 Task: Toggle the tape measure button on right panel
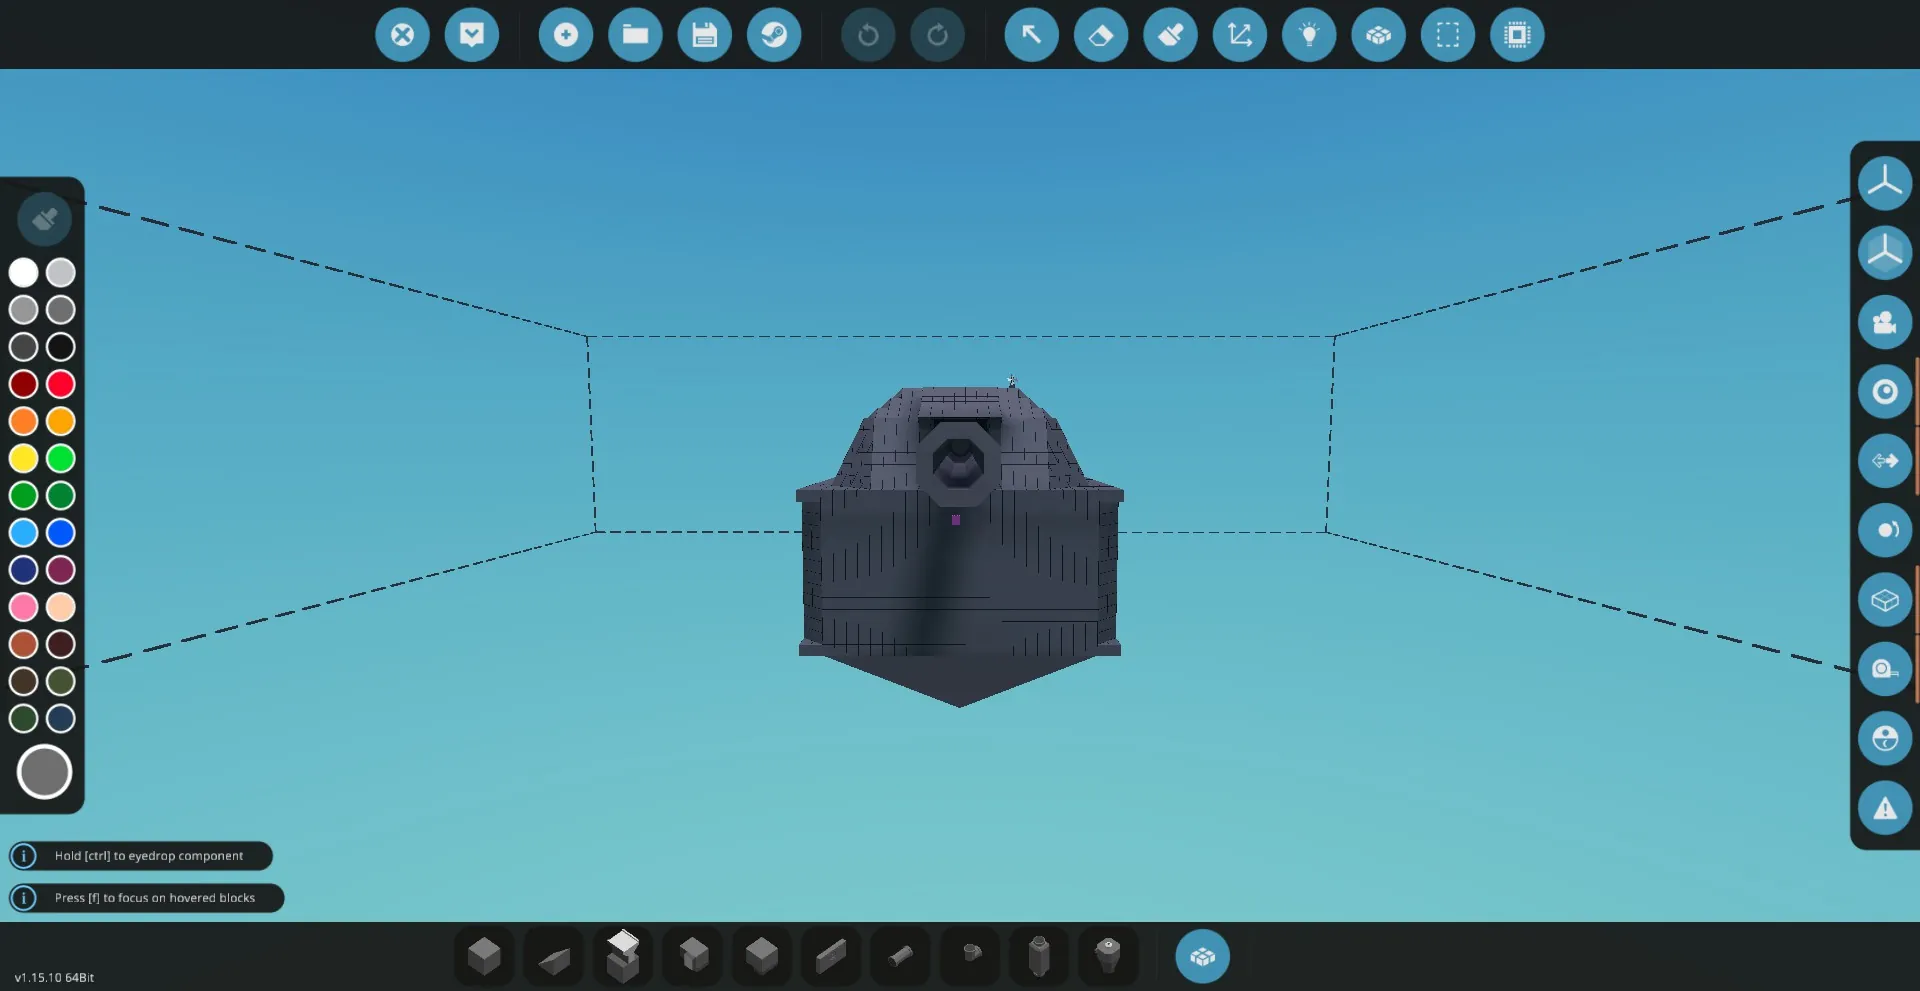click(x=1885, y=669)
